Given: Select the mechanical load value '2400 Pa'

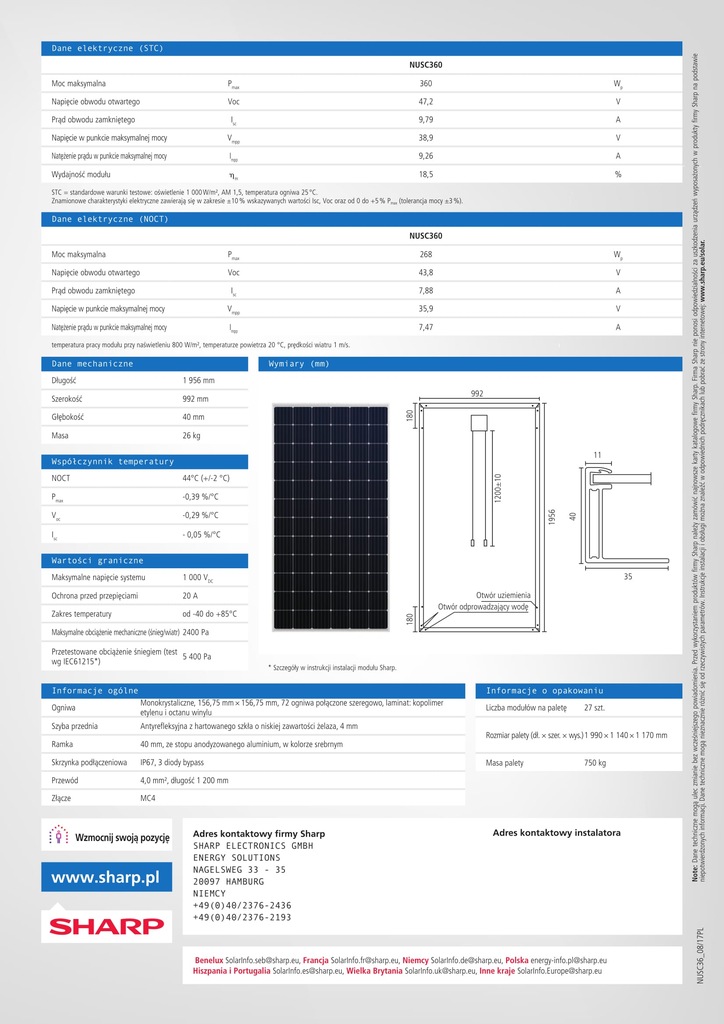Looking at the screenshot, I should pyautogui.click(x=196, y=633).
